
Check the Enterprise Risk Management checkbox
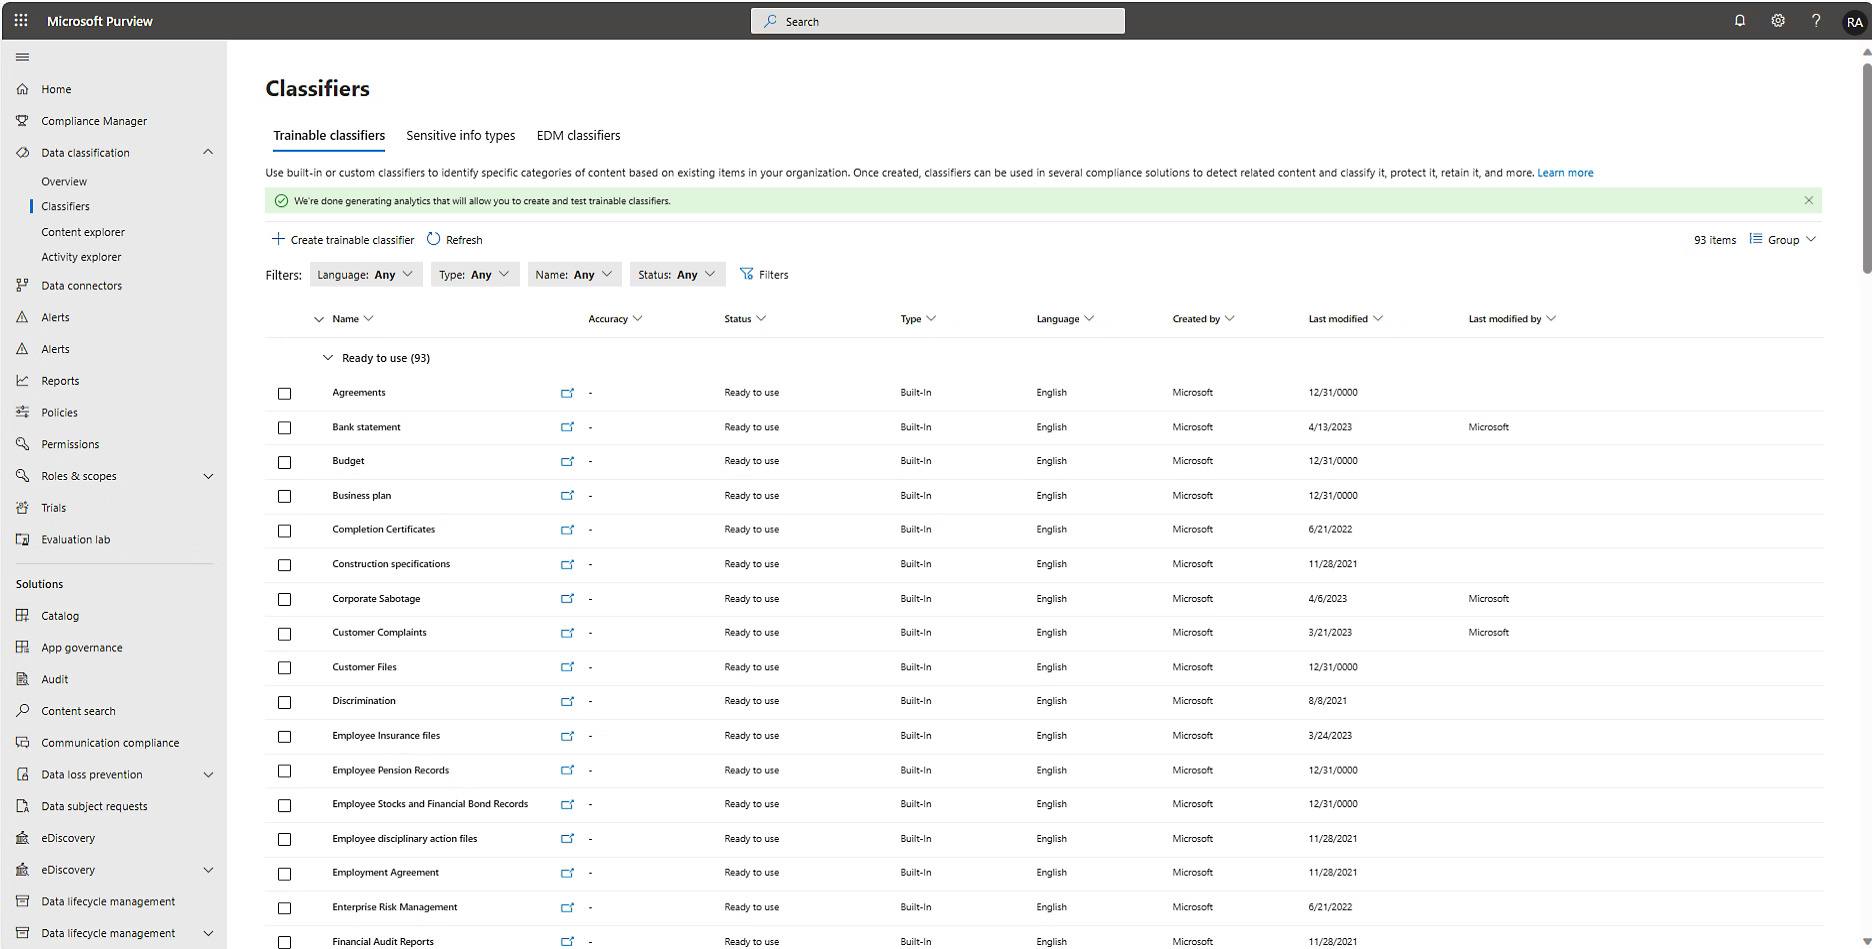pyautogui.click(x=284, y=908)
